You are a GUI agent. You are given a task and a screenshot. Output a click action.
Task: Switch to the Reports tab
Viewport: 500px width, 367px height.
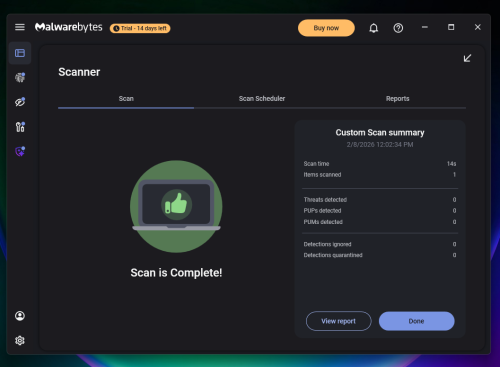397,99
